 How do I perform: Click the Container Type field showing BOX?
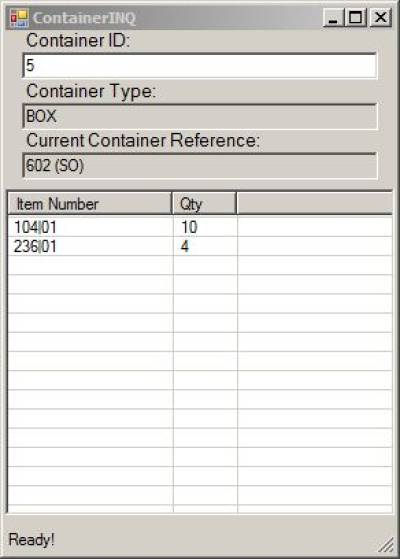coord(200,116)
